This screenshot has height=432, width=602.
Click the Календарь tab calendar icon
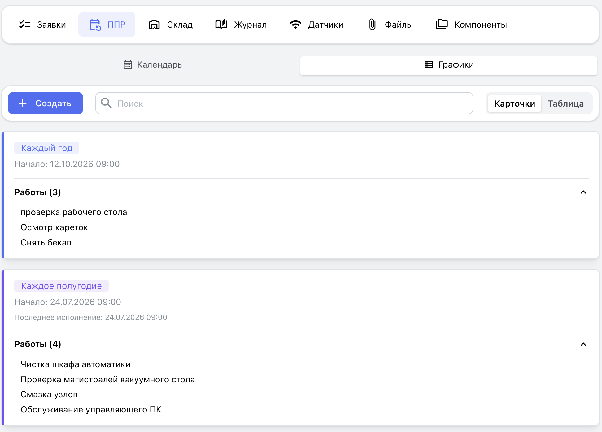(128, 65)
